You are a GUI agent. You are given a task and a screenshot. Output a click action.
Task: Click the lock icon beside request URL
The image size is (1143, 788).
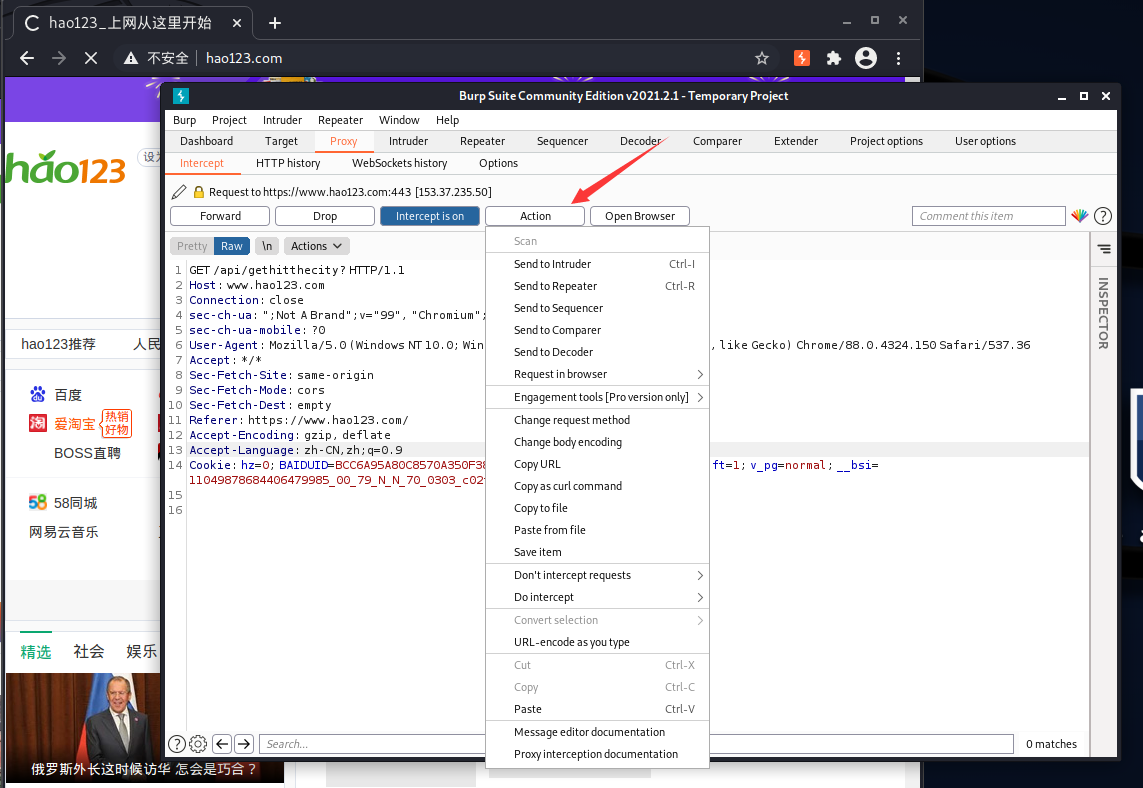(198, 192)
